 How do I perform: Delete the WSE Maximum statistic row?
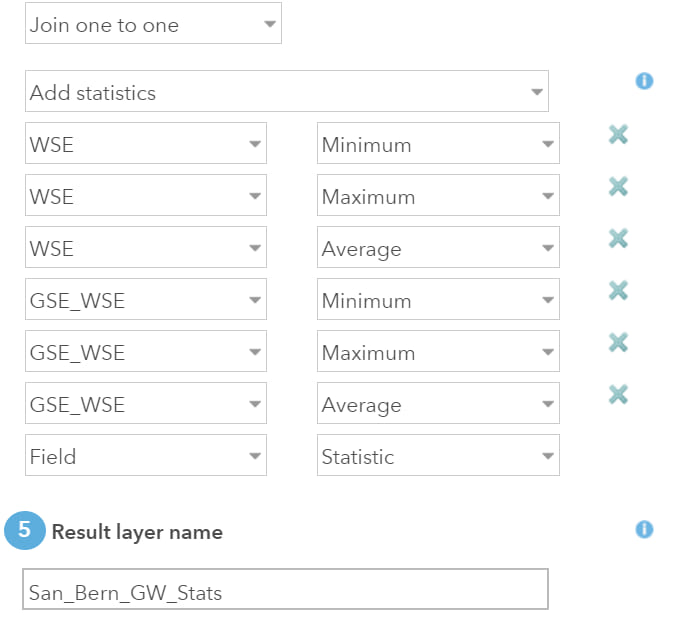(x=618, y=186)
